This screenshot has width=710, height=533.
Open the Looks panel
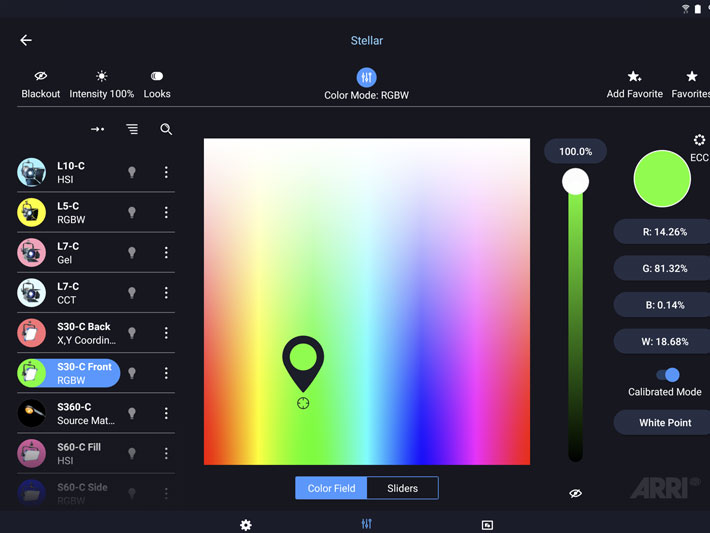point(157,85)
